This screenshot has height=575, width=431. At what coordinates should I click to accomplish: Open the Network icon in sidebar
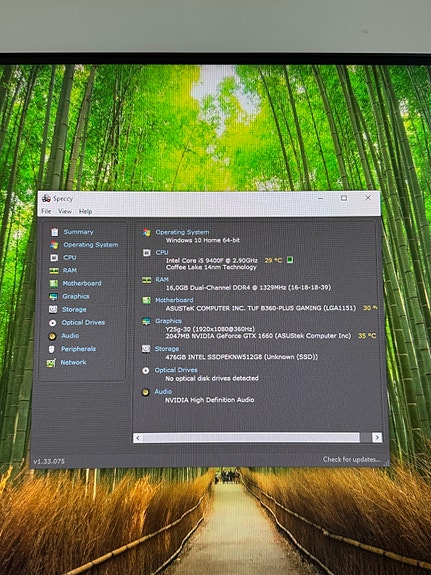pyautogui.click(x=51, y=363)
